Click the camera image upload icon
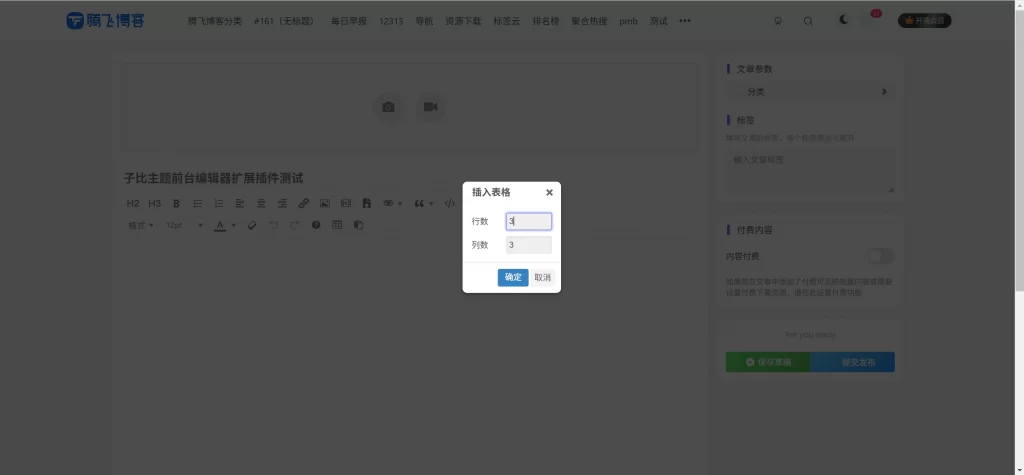Viewport: 1024px width, 475px height. click(388, 107)
